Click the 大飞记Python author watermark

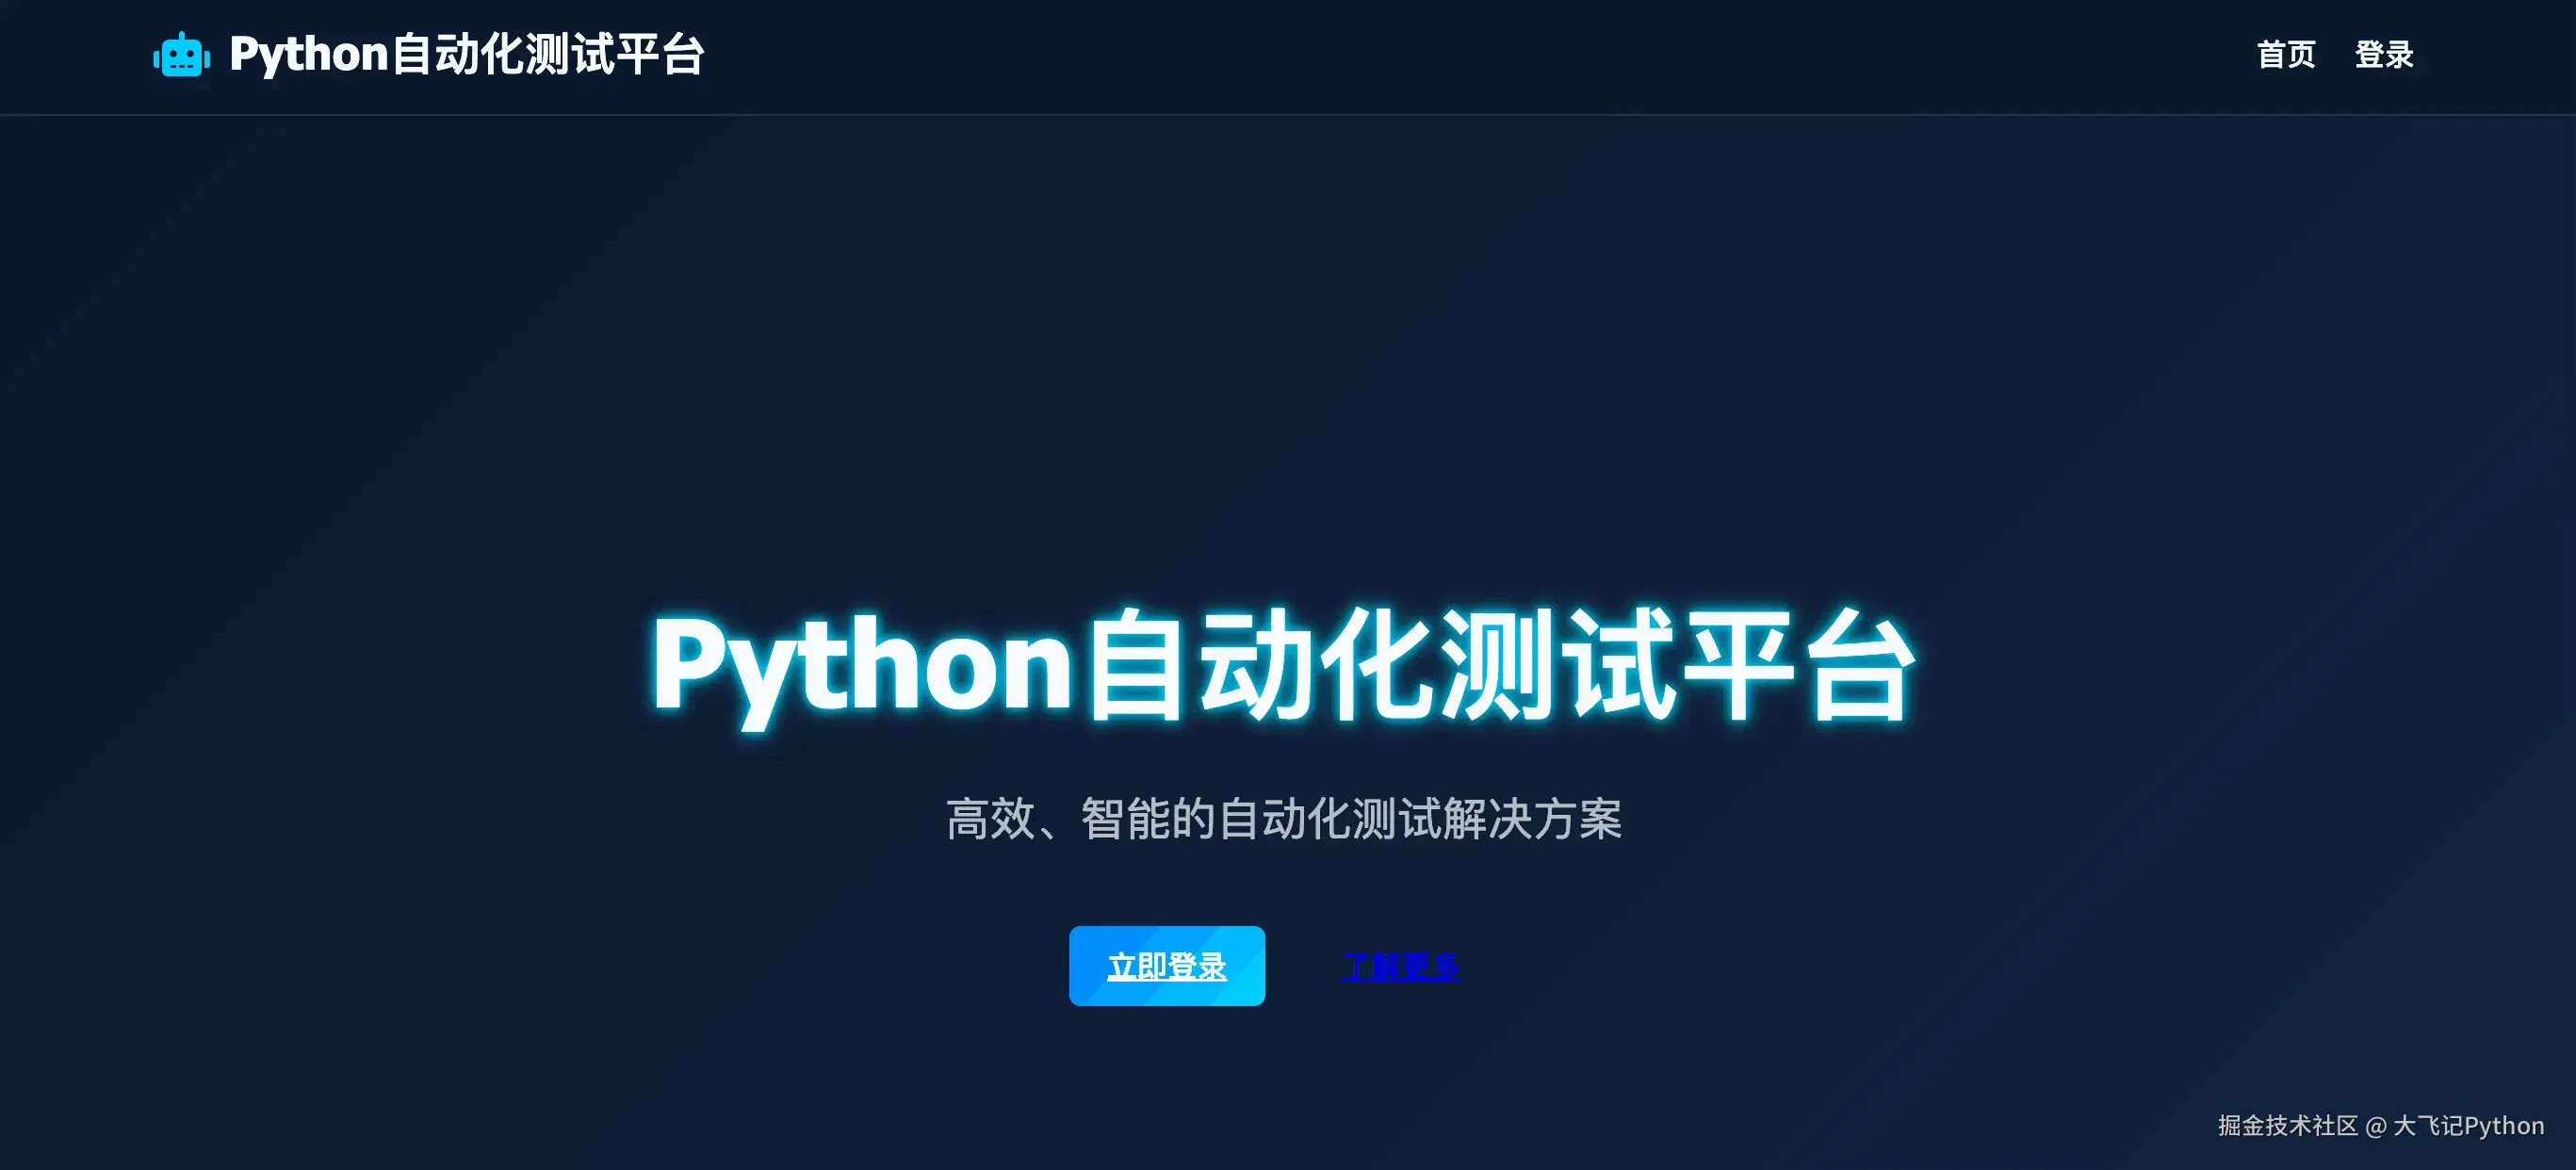coord(2468,1125)
